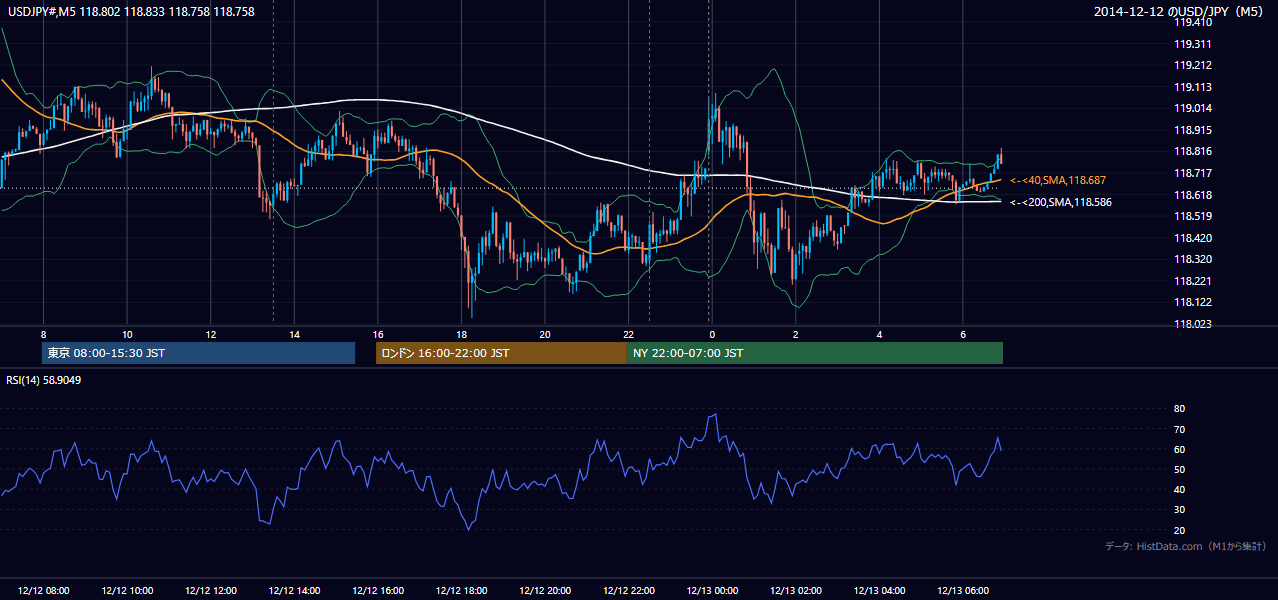Click the hour label 0 under the price chart

[712, 334]
